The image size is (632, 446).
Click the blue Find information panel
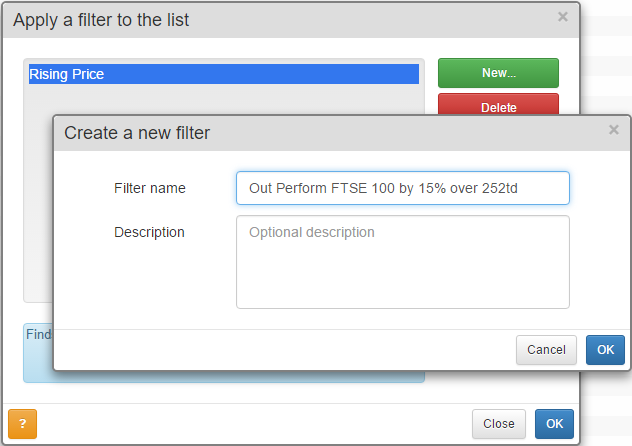pos(38,353)
